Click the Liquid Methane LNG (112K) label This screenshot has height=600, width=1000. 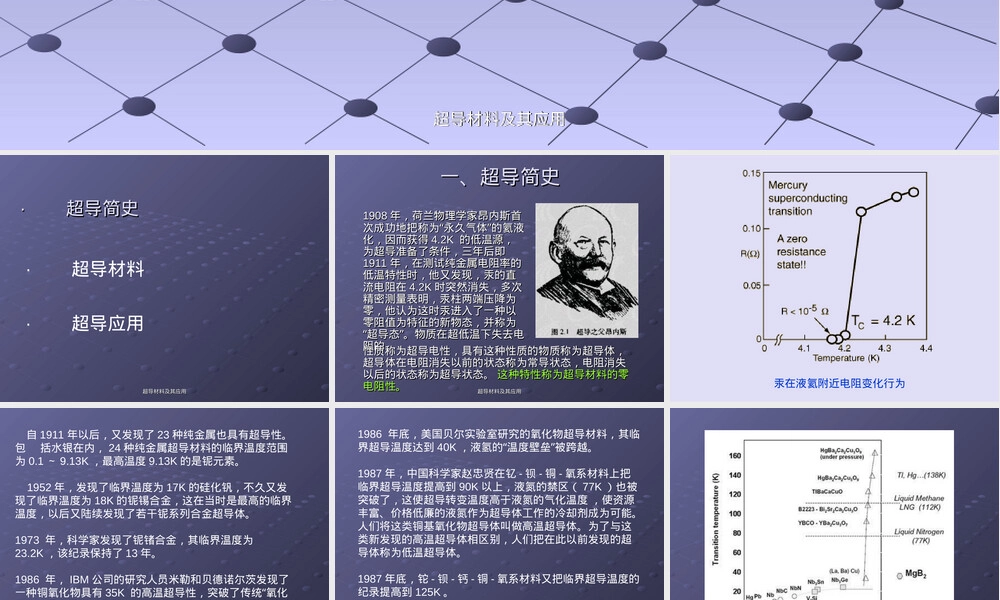(x=919, y=502)
